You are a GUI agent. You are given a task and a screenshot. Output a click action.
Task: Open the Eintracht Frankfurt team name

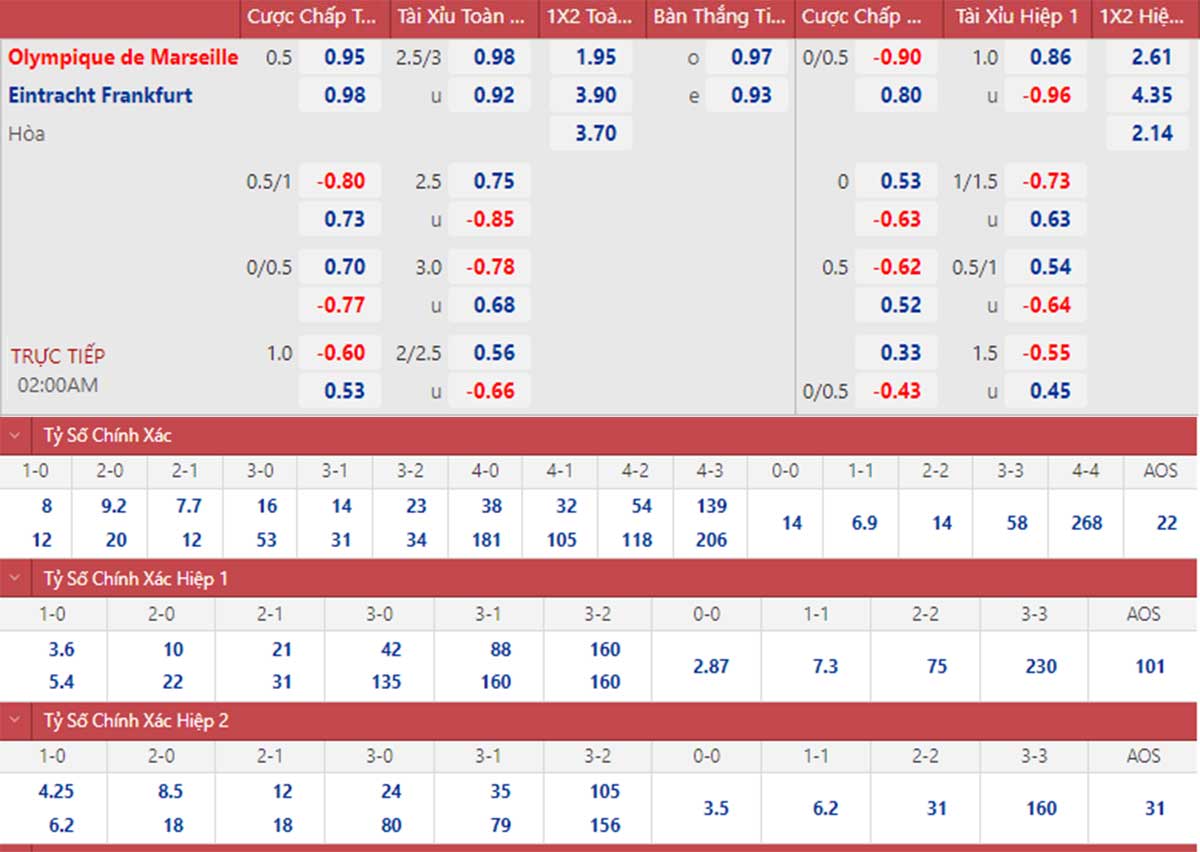click(101, 95)
